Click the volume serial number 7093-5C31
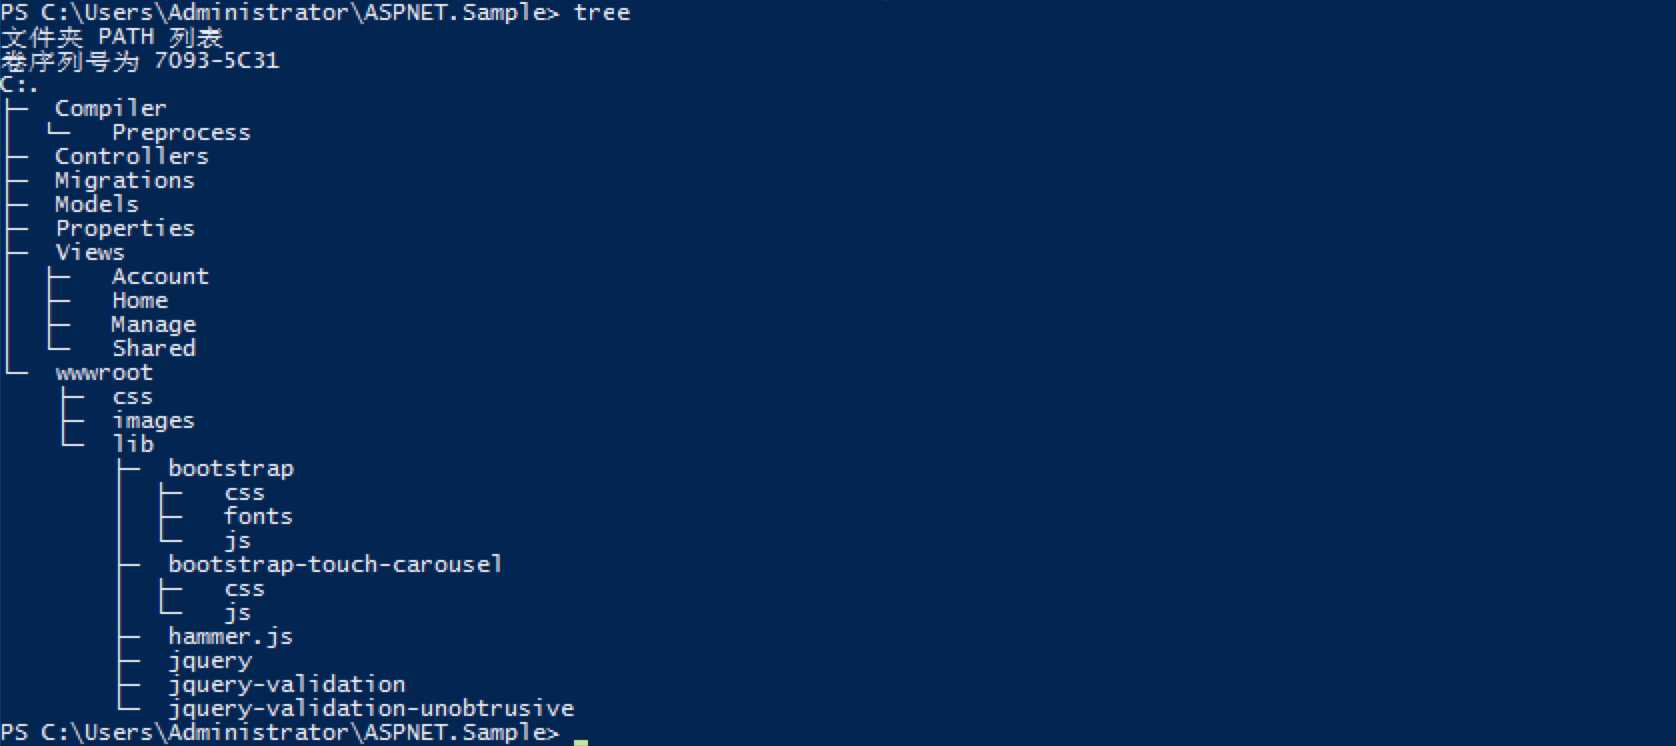 click(x=216, y=60)
